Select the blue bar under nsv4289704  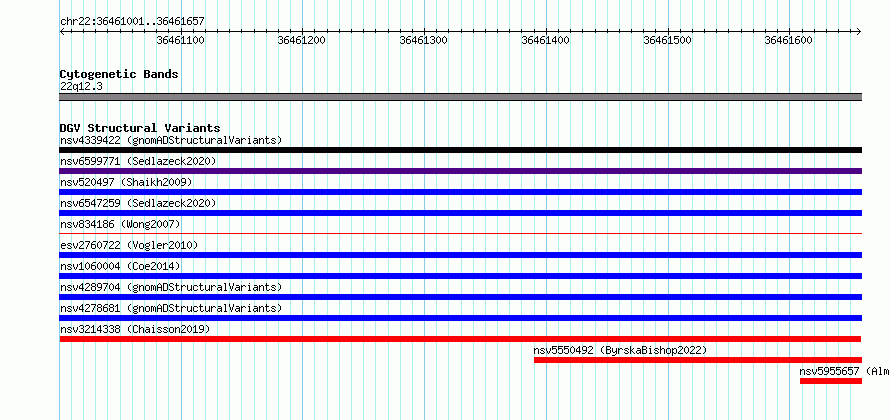pos(460,297)
